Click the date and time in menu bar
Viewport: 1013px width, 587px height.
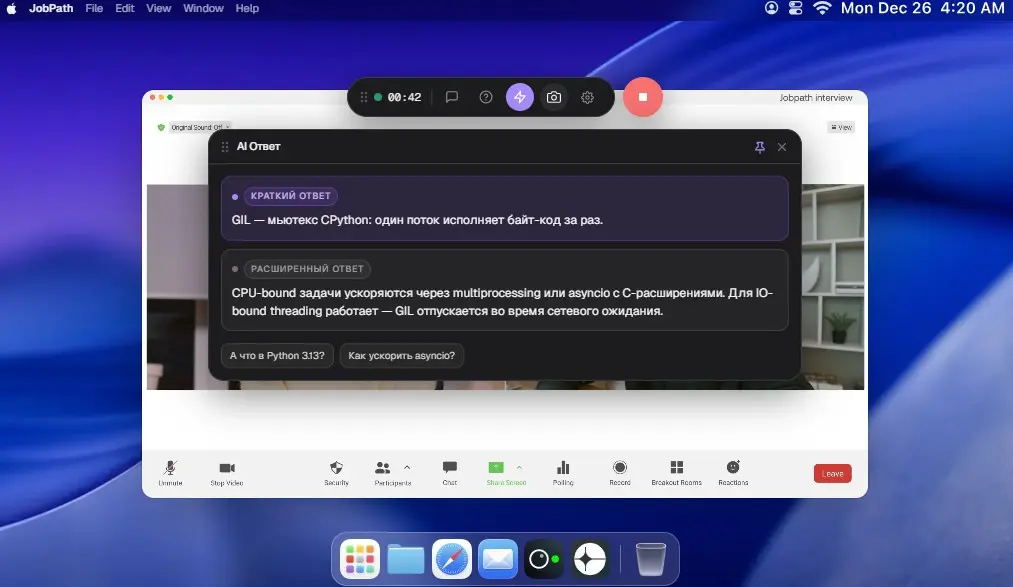[923, 8]
